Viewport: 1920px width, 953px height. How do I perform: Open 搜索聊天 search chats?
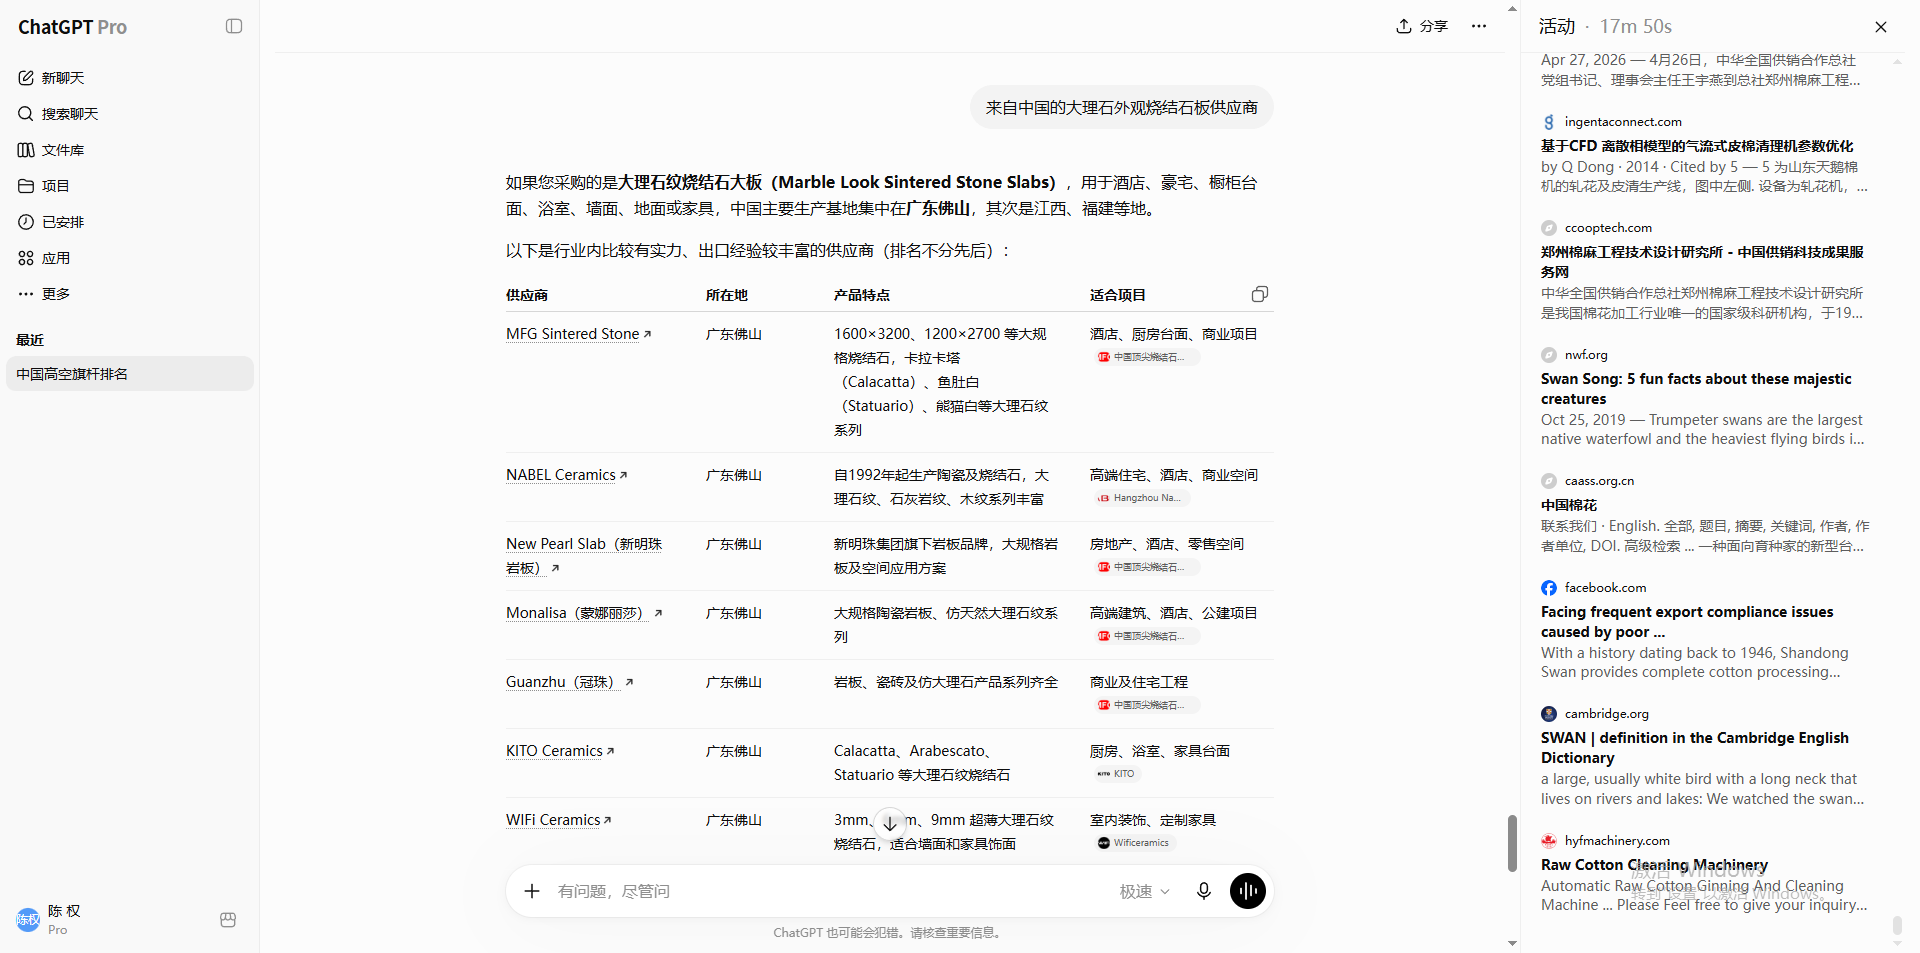(129, 114)
